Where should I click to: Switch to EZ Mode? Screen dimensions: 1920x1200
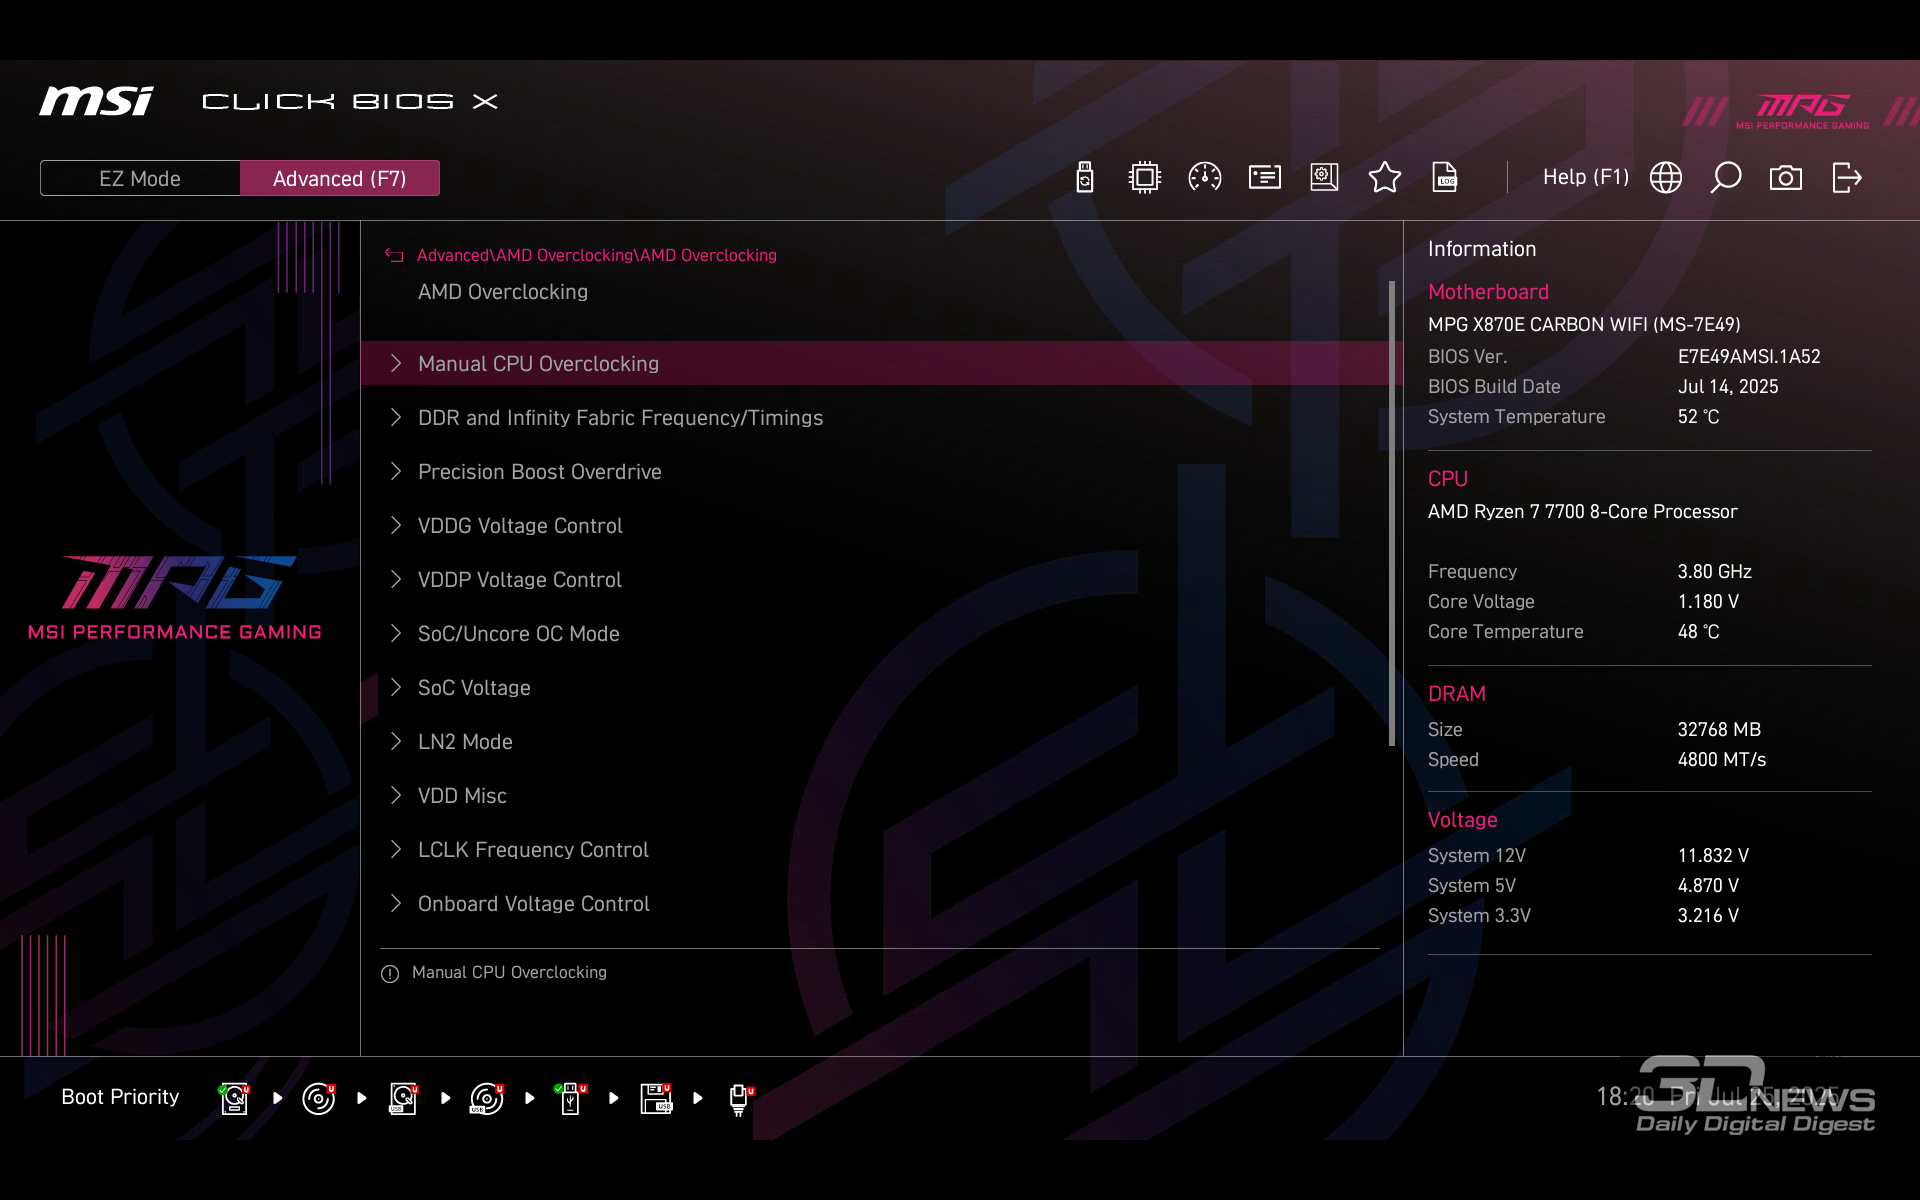coord(140,178)
